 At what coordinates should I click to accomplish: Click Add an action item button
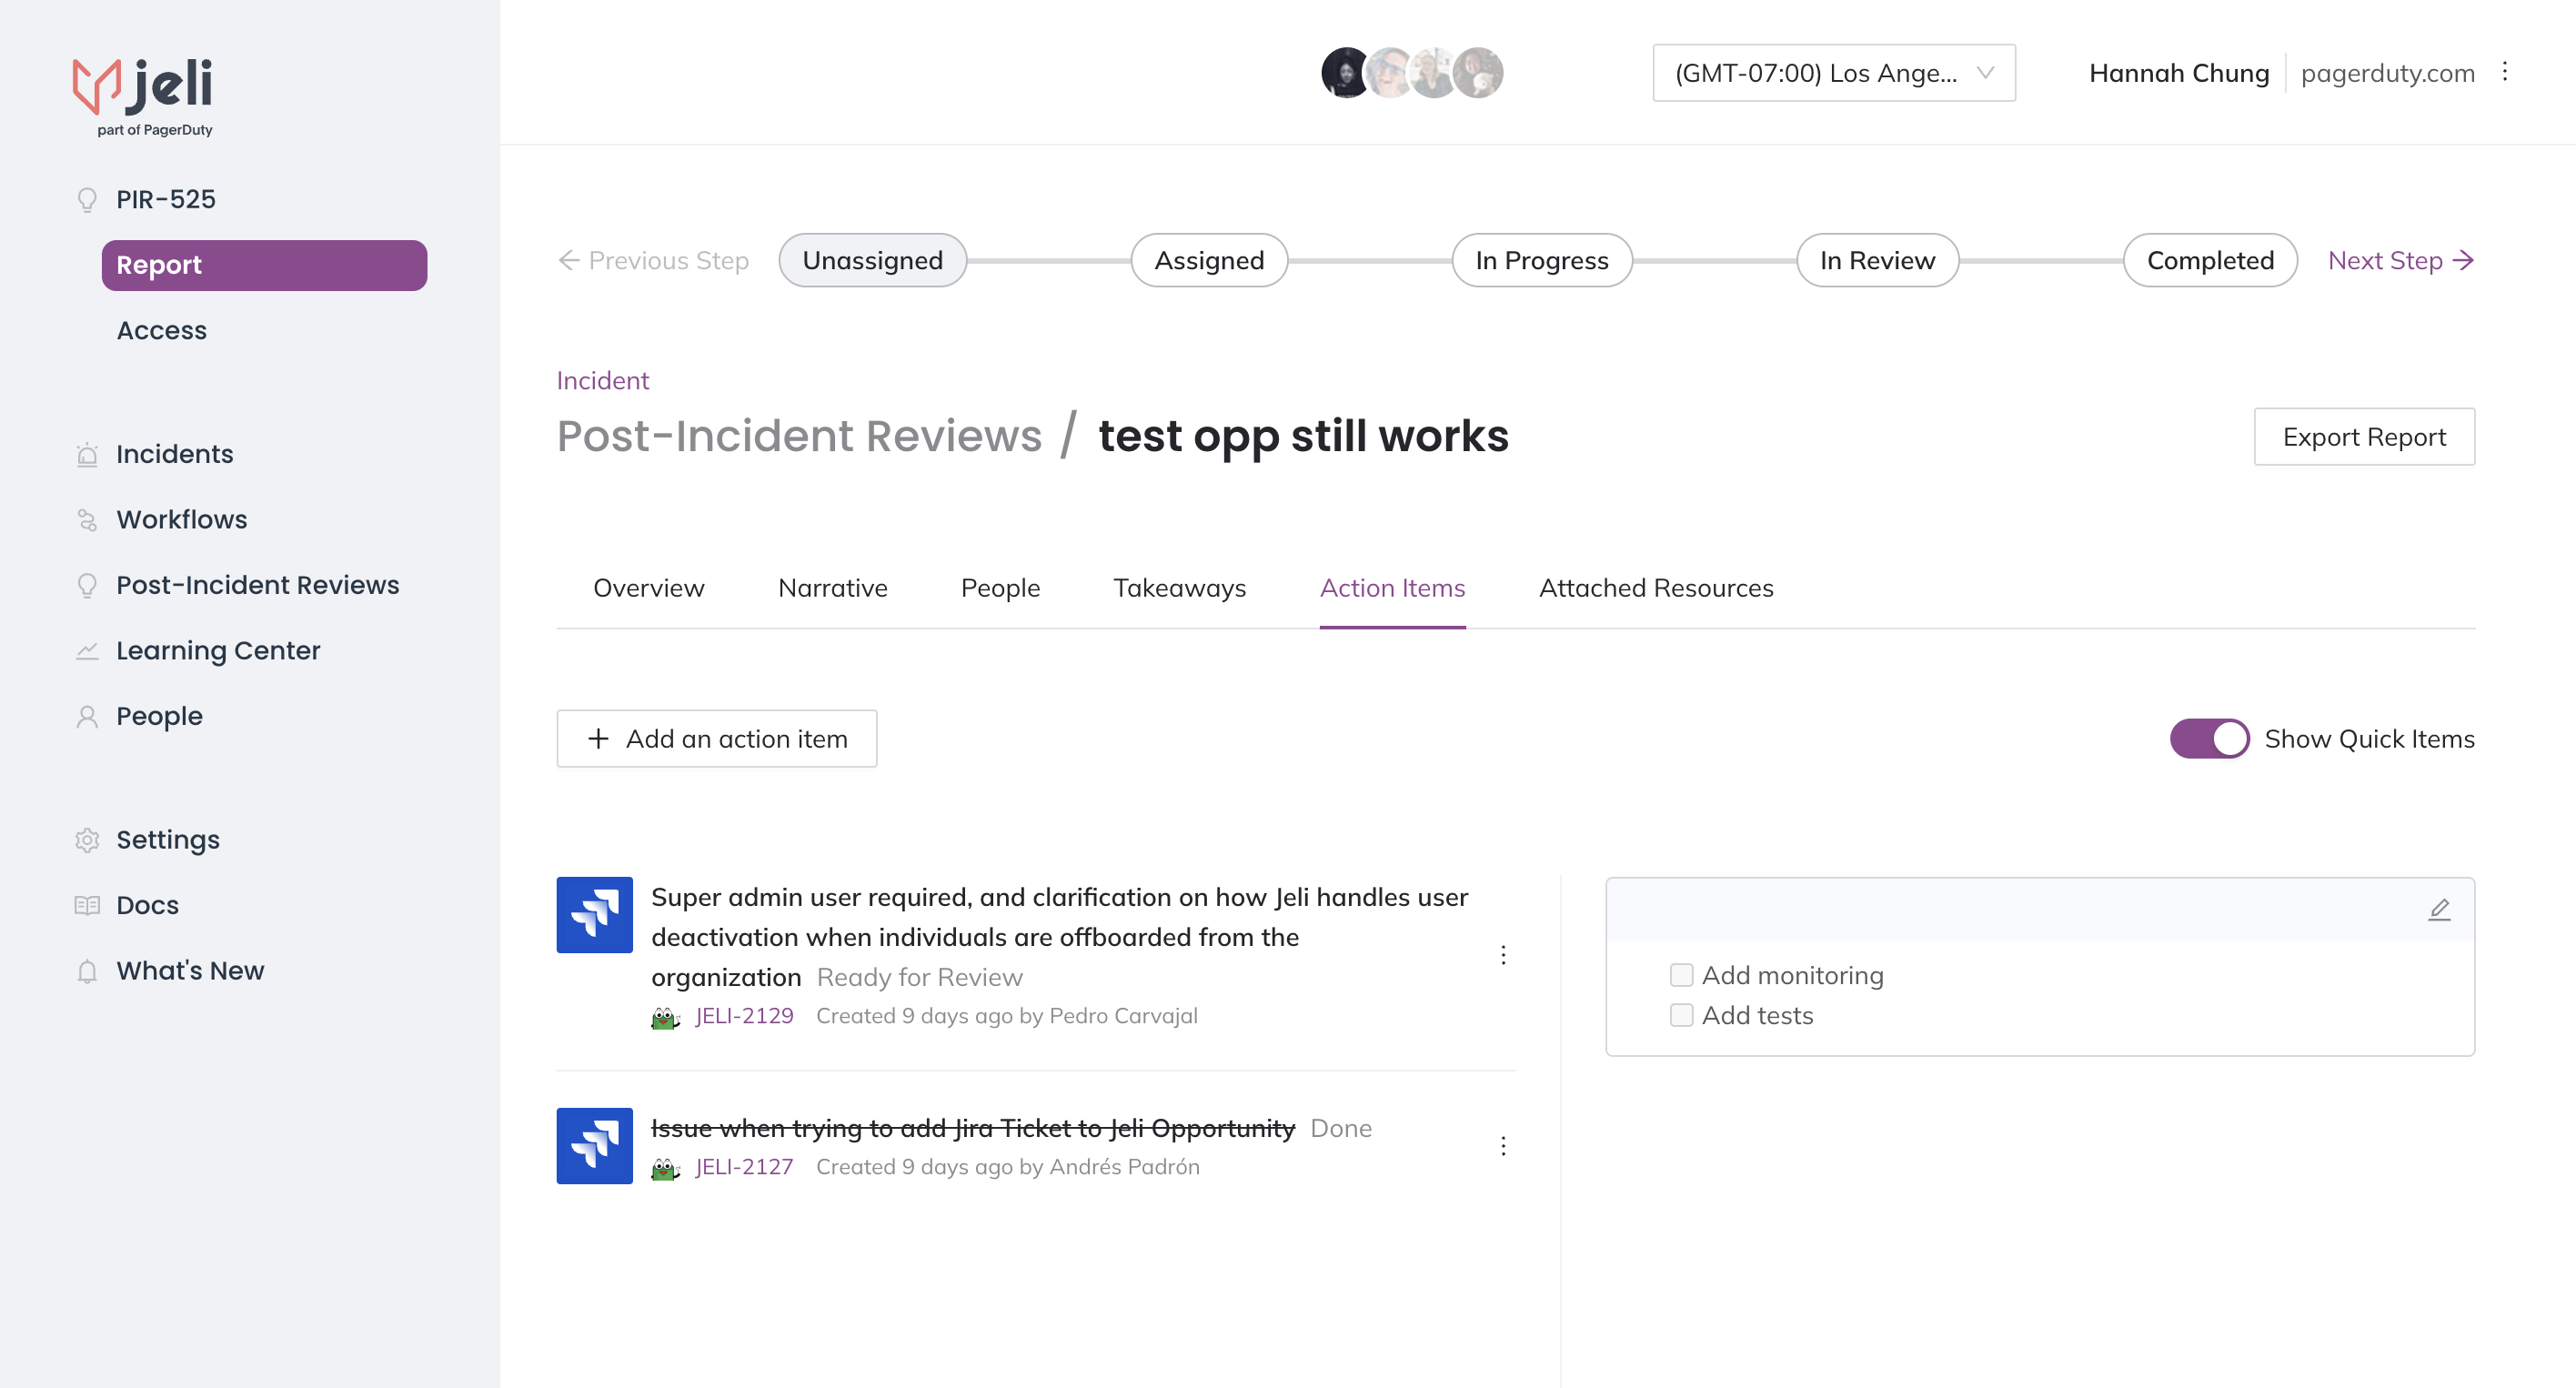[716, 739]
